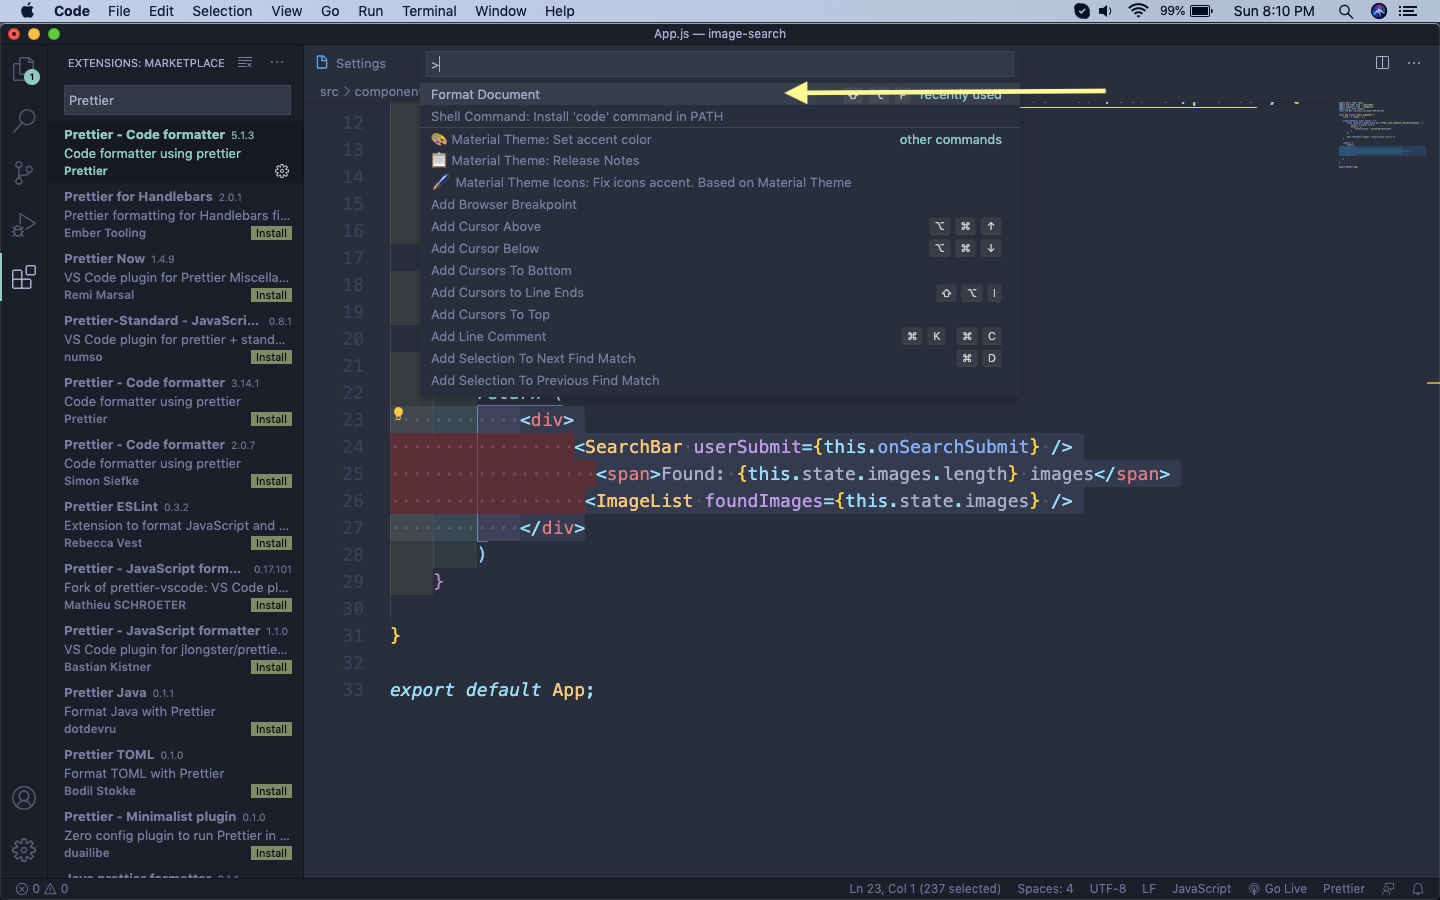The height and width of the screenshot is (900, 1440).
Task: Open the Run and Debug view
Action: (24, 225)
